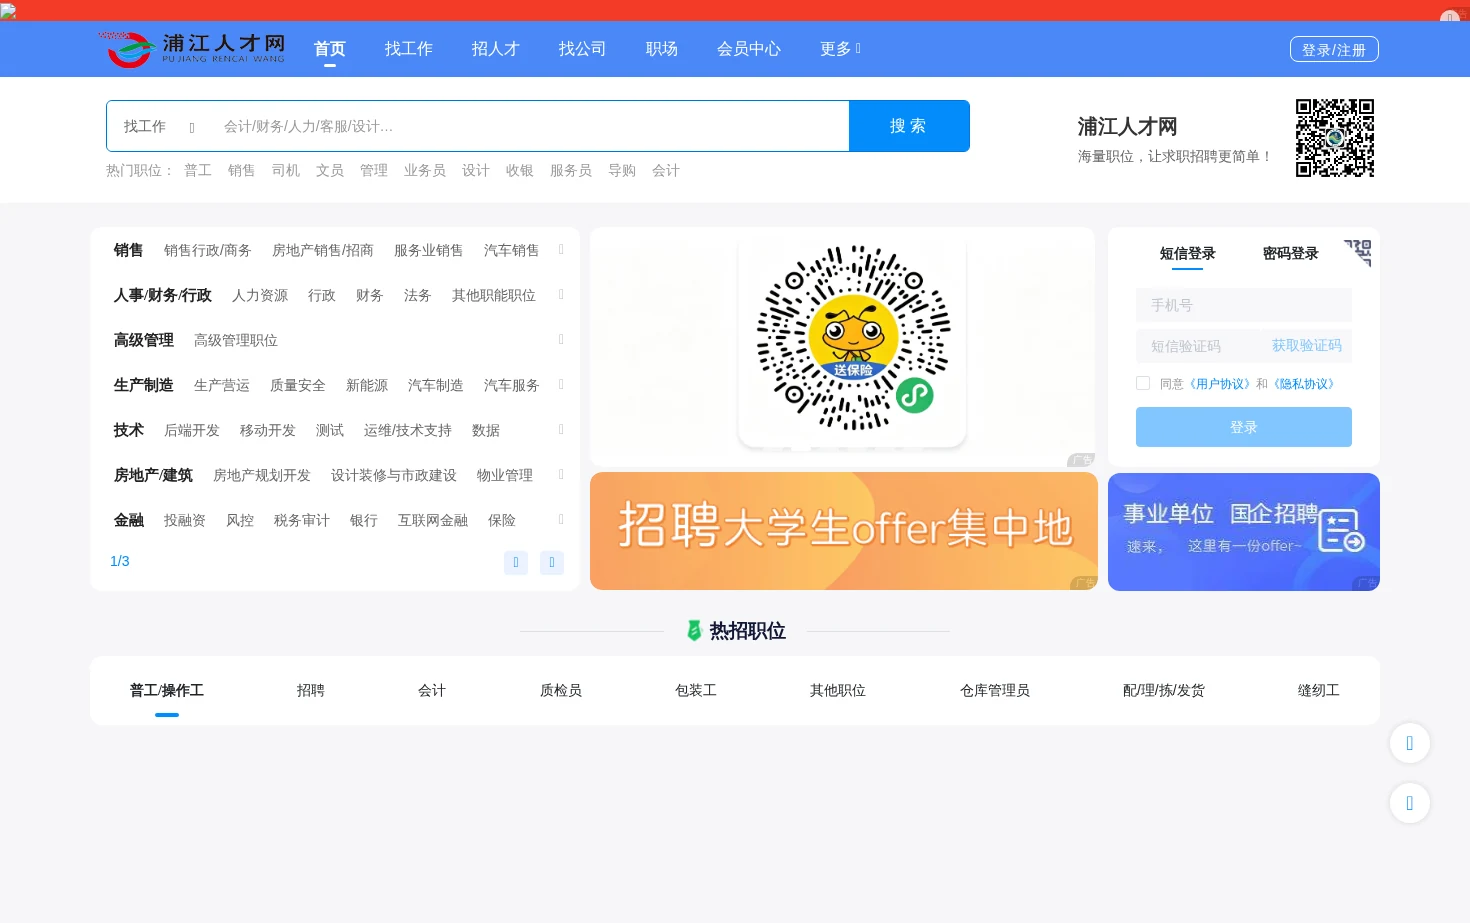Expand the 高级管理 category row arrow
This screenshot has width=1470, height=923.
pyautogui.click(x=561, y=339)
